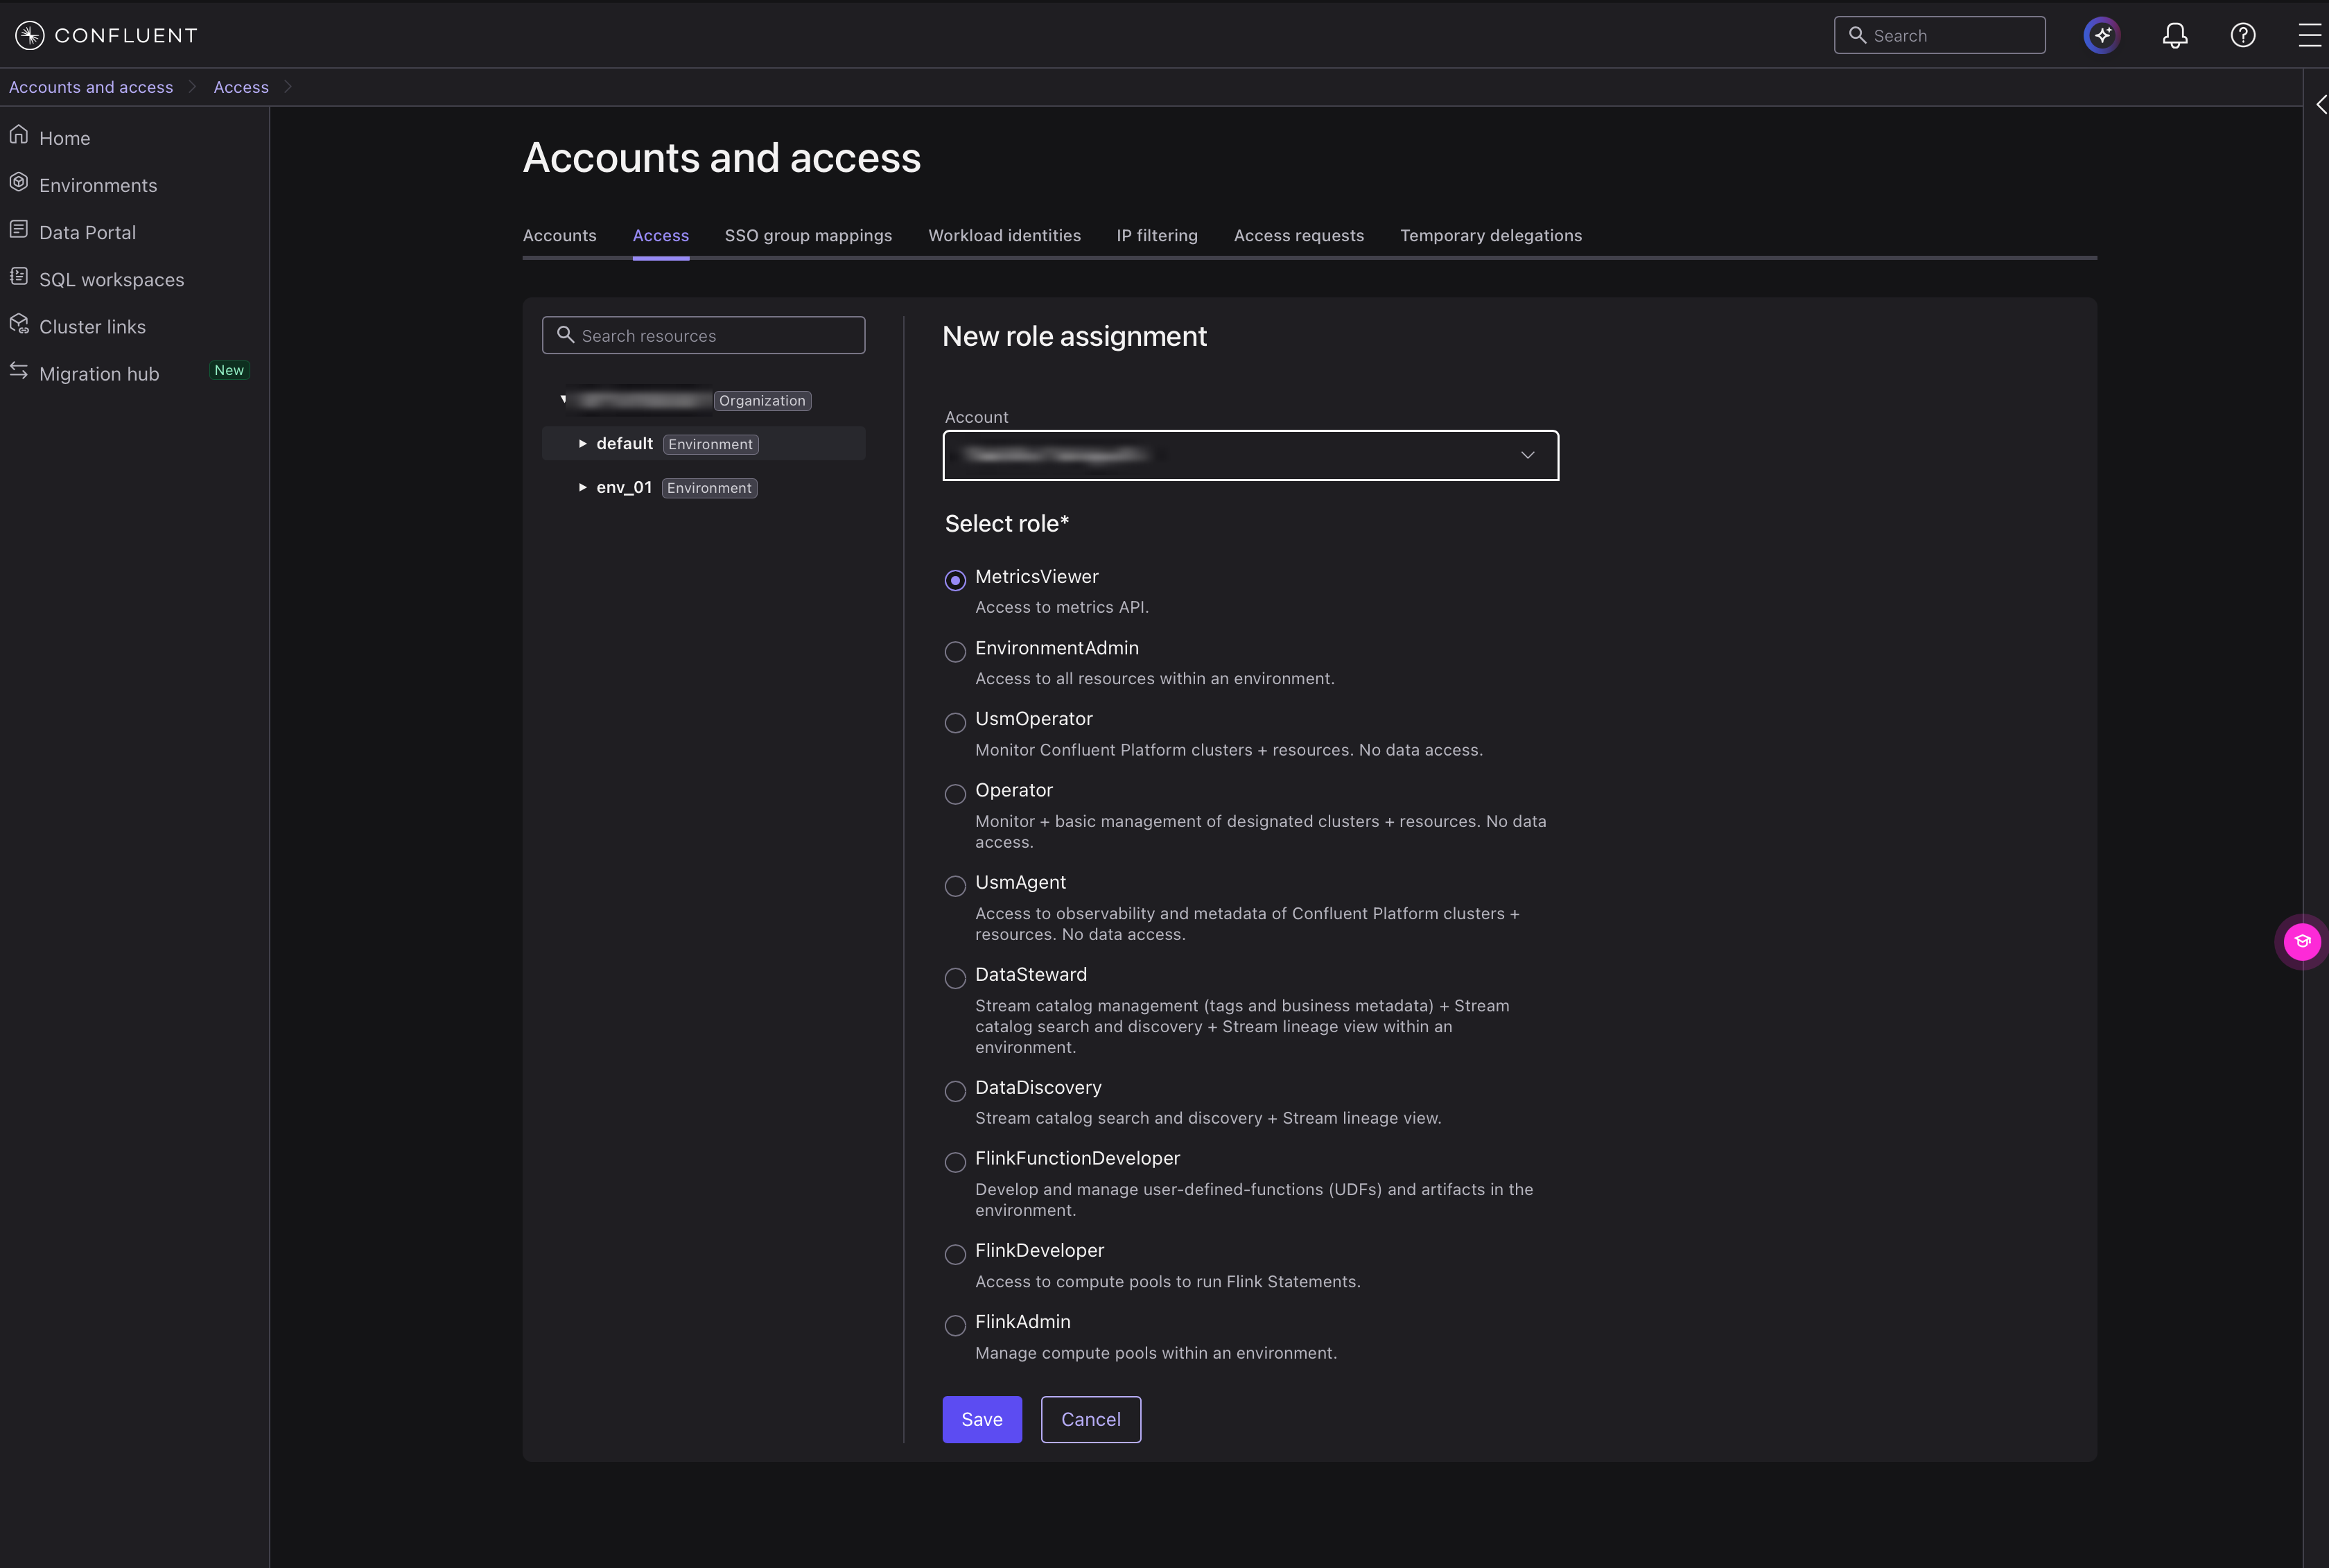Choose the Operator role radio button

point(955,794)
